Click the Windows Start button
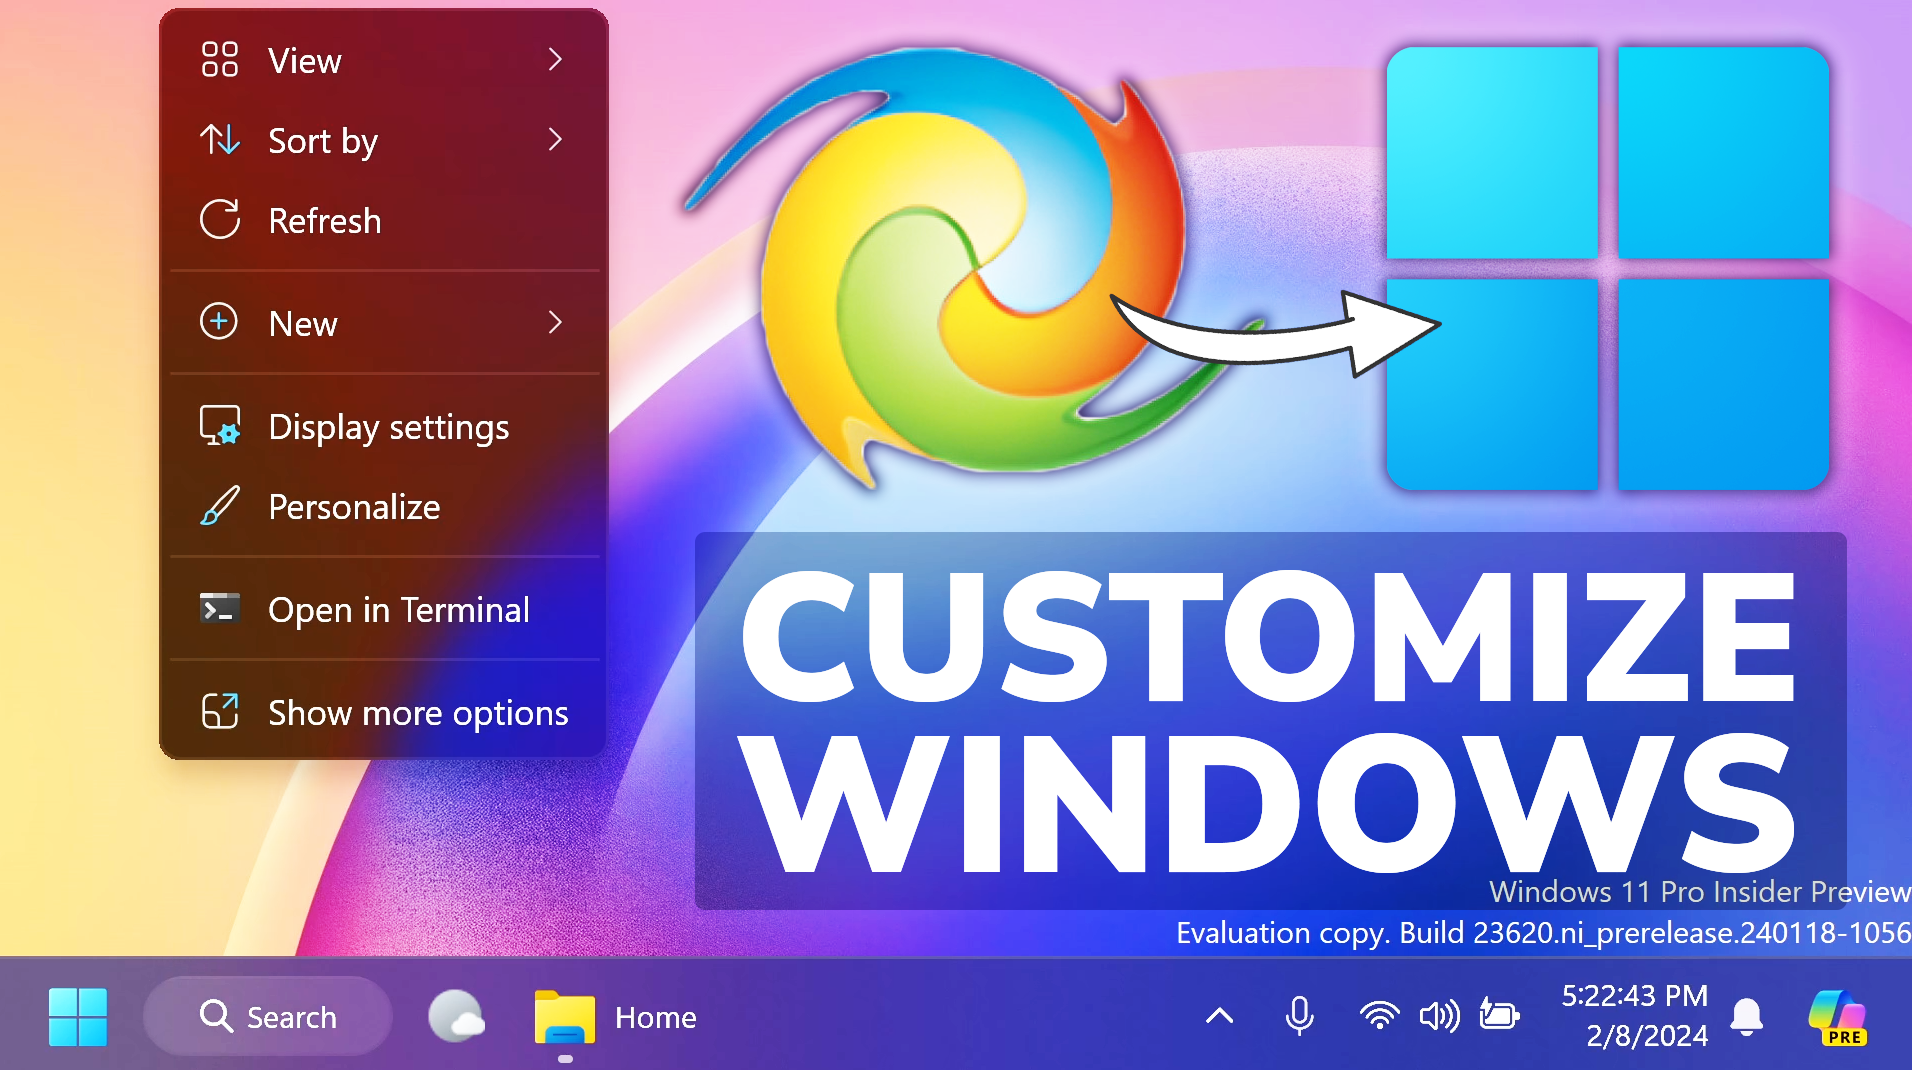Screen dimensions: 1912x1070 click(77, 1016)
